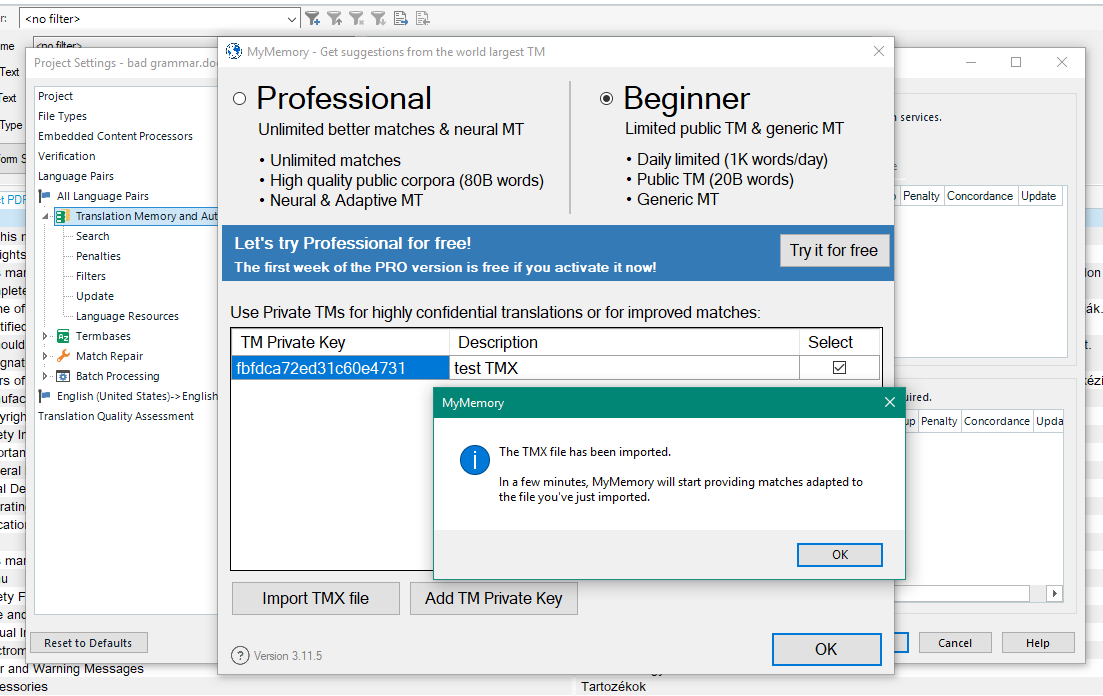Viewport: 1103px width, 696px height.
Task: Select the fbfdca72ed31c60e4731 key cell
Action: [340, 368]
